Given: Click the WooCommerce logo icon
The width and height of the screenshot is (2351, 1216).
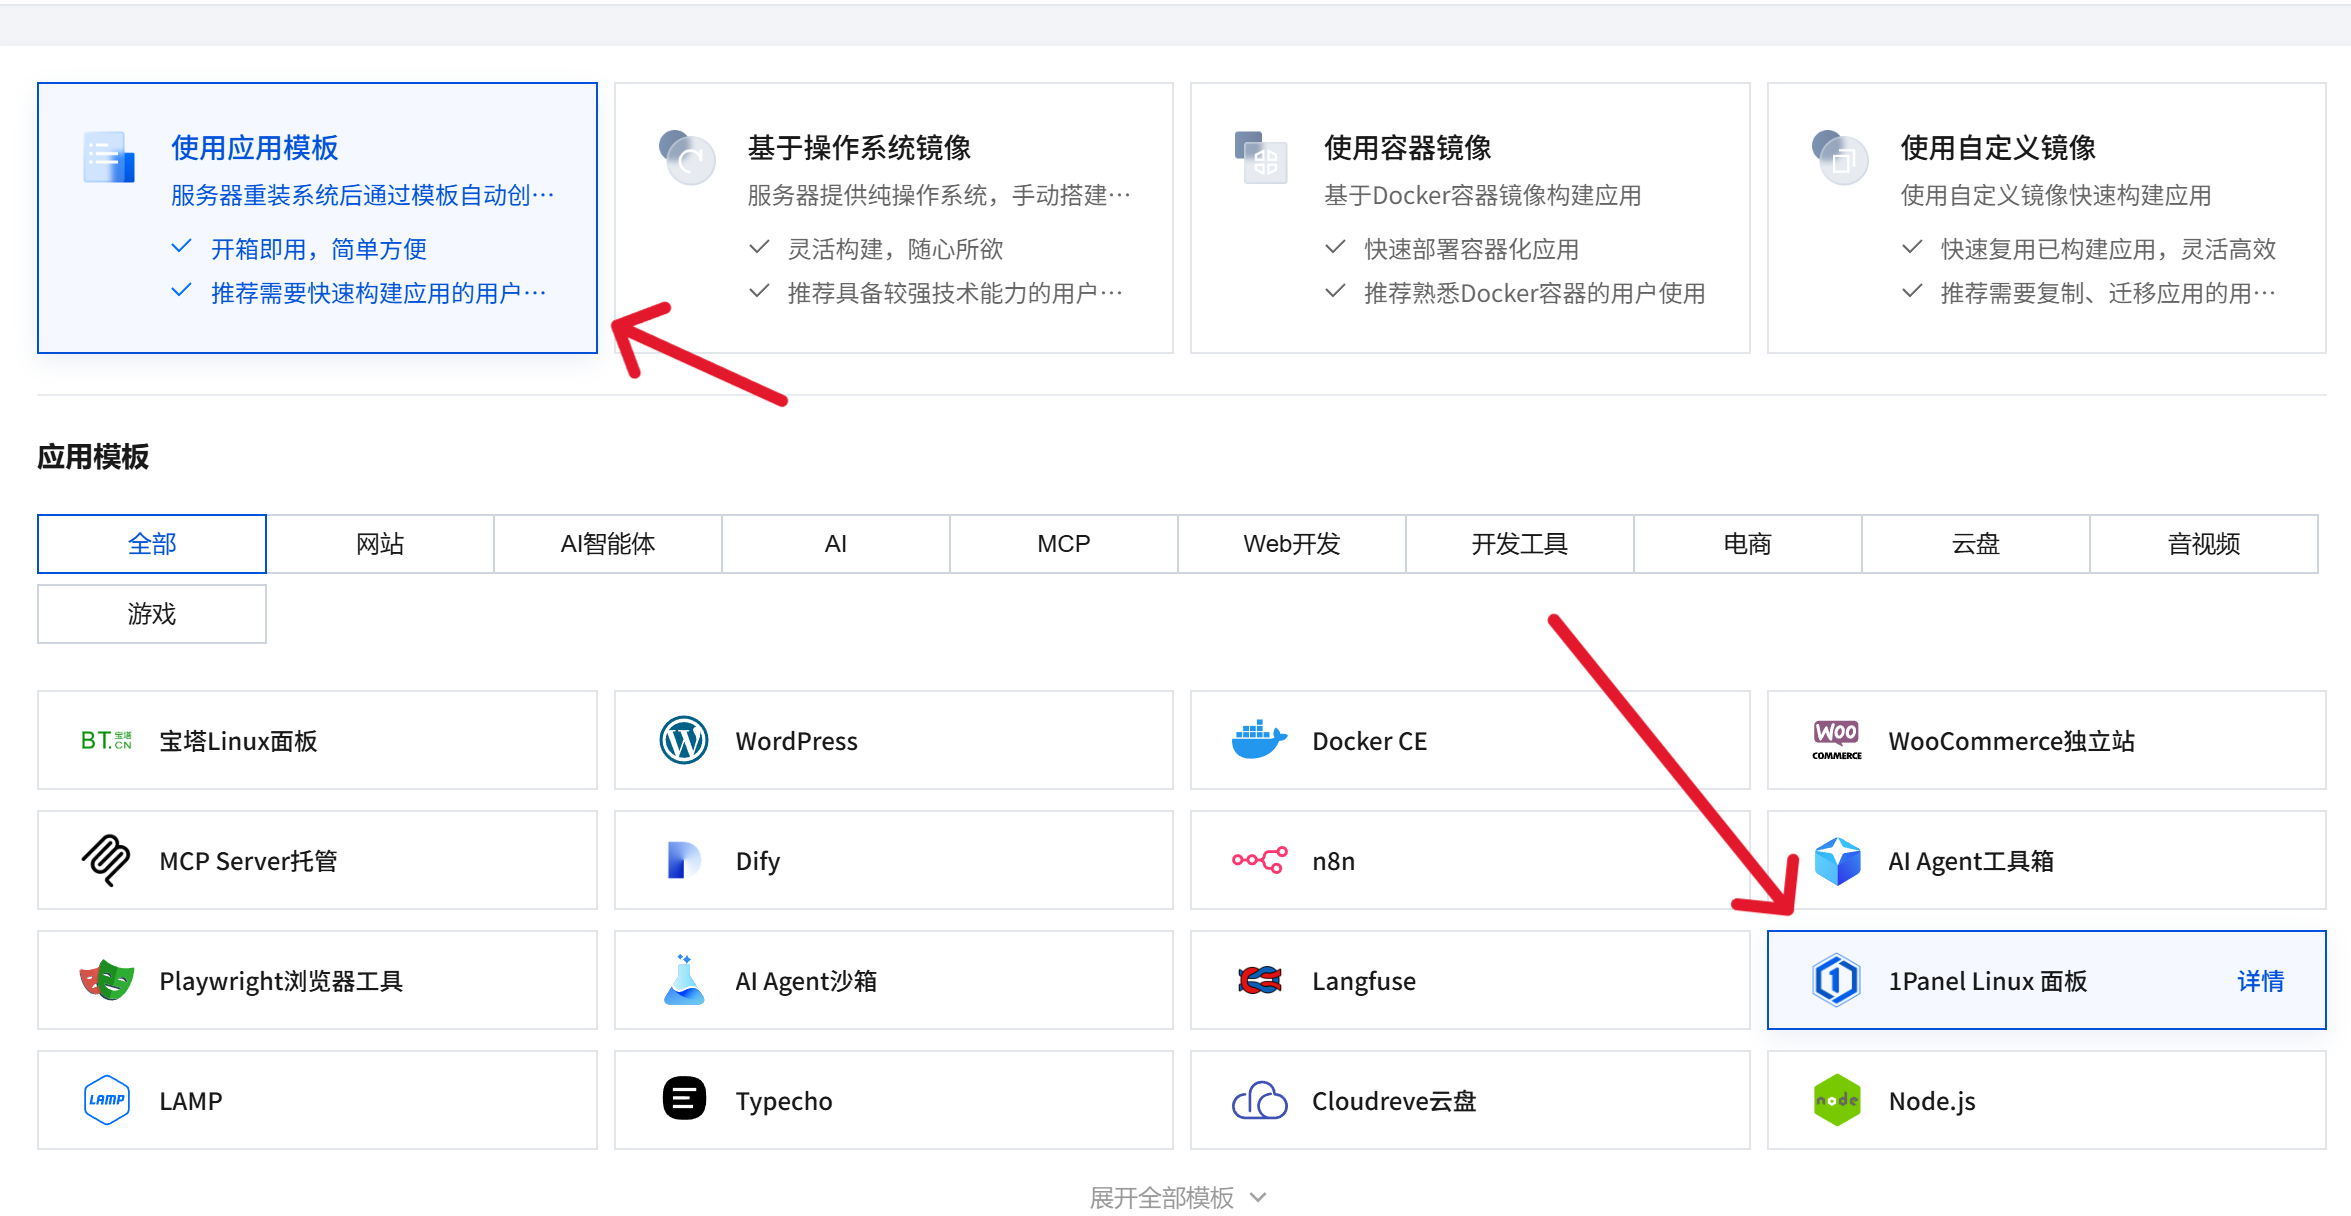Looking at the screenshot, I should [1836, 740].
